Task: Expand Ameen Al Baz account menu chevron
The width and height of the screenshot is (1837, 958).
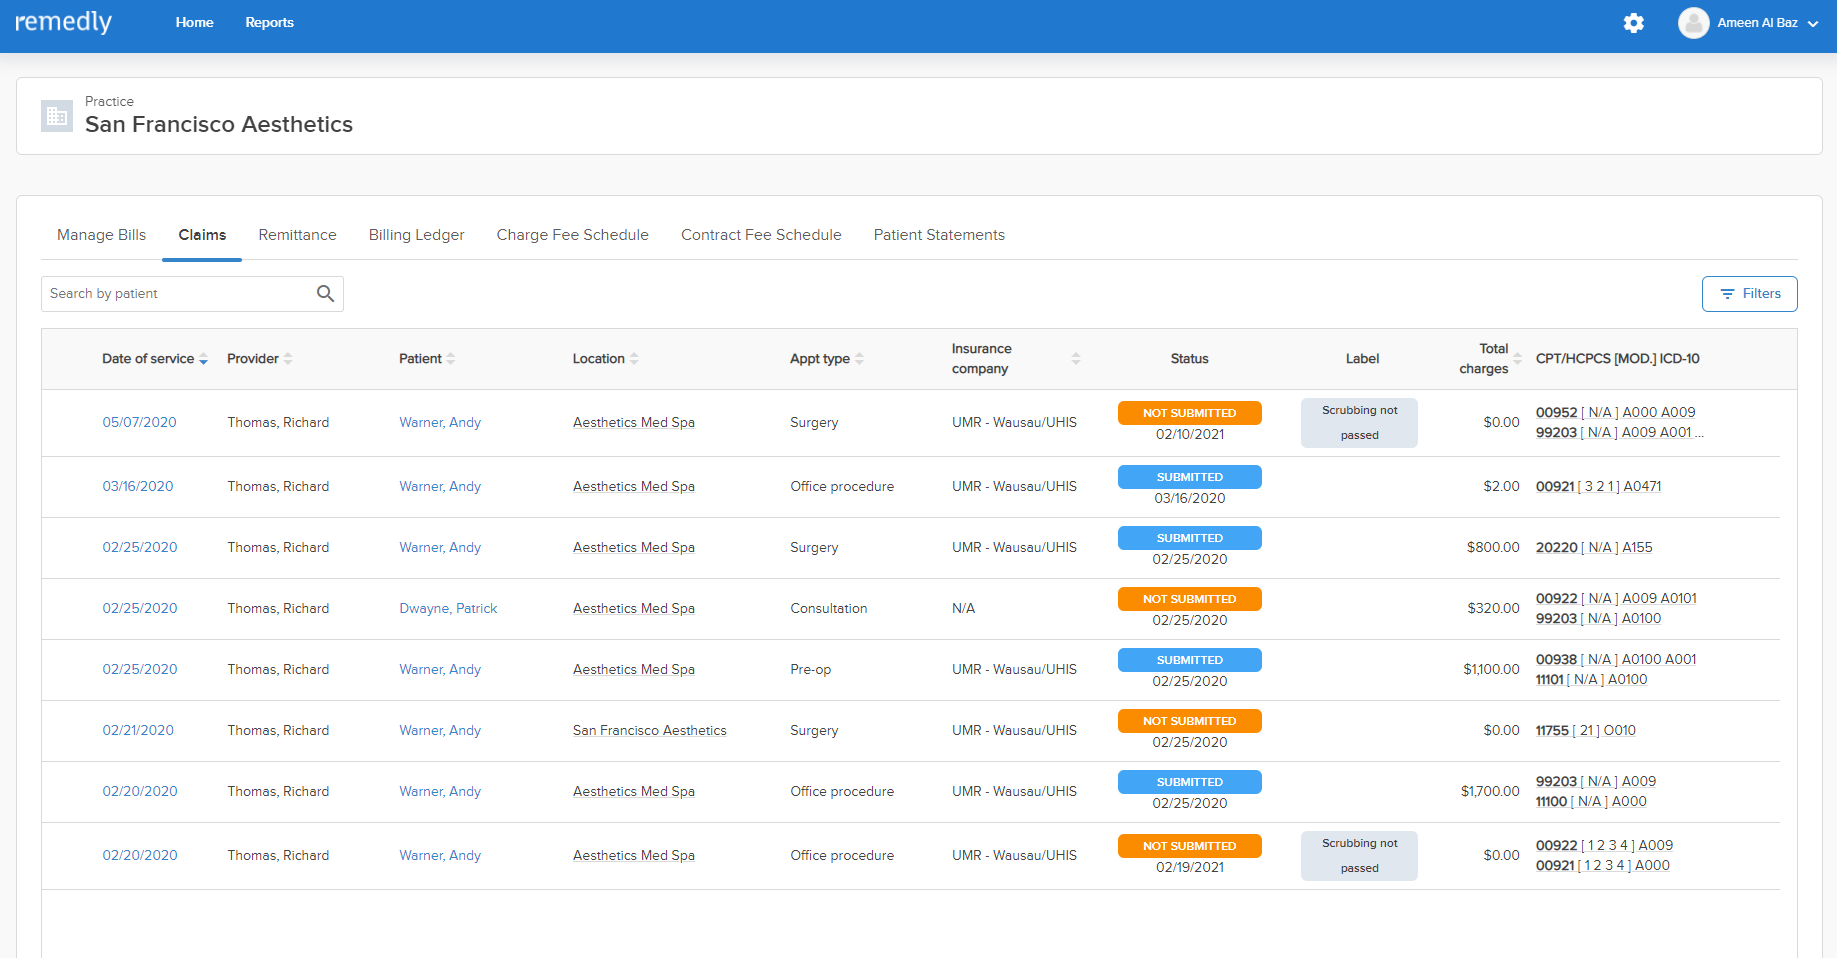Action: tap(1813, 24)
